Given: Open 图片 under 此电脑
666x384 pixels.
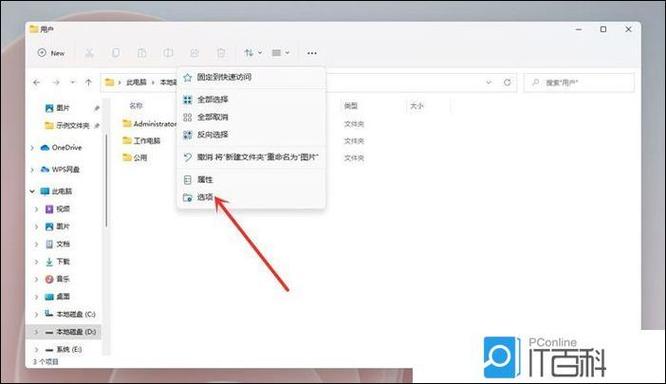Looking at the screenshot, I should click(57, 226).
